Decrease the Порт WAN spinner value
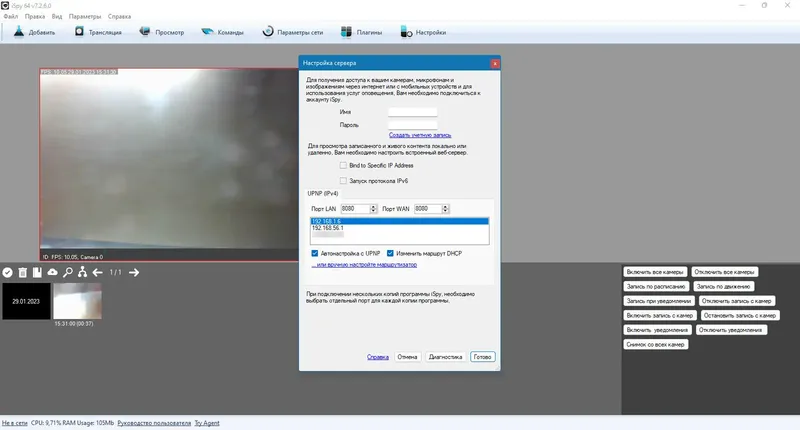This screenshot has height=430, width=800. [445, 211]
